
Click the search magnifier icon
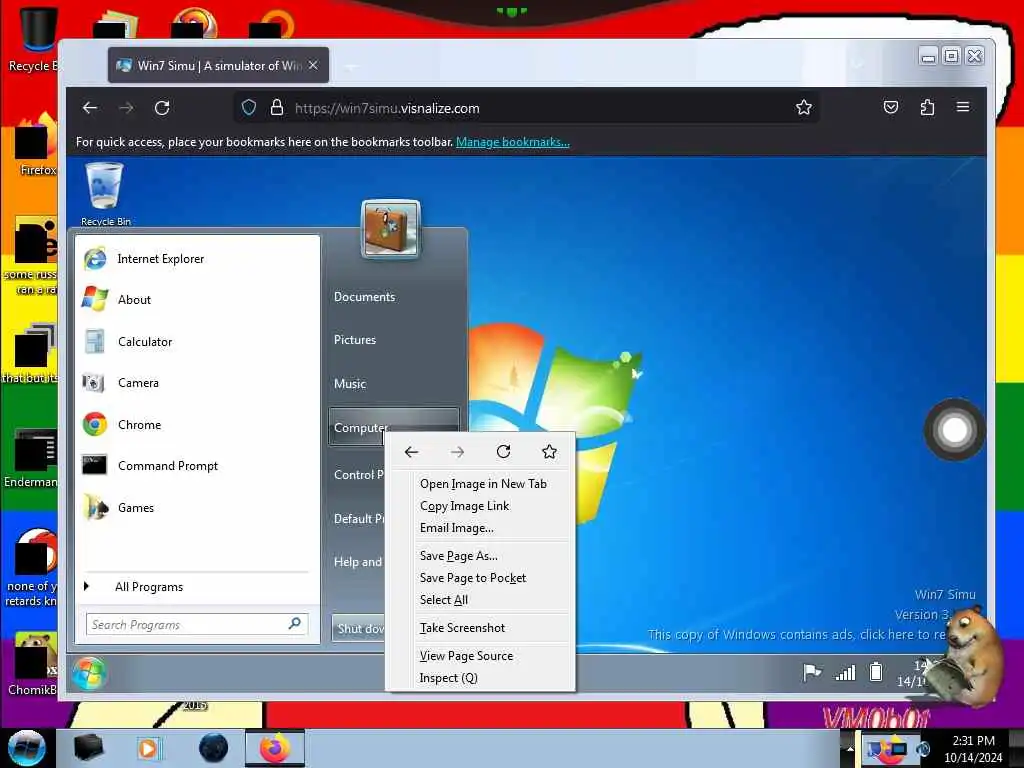(x=295, y=624)
